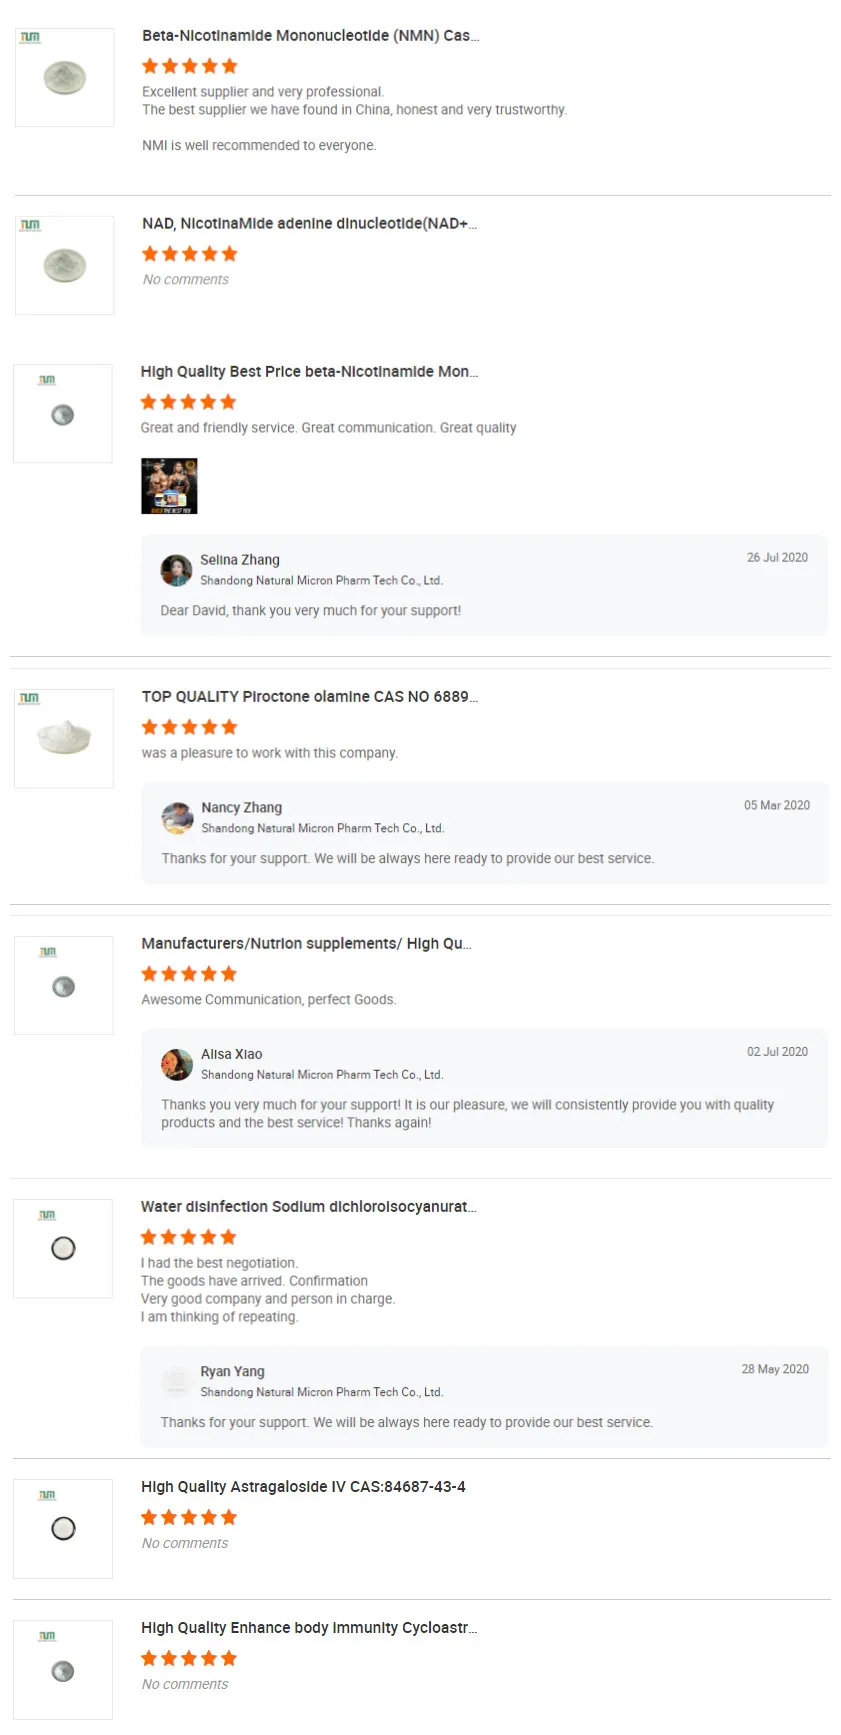Click Shandong Natural Micron Pharm Tech company link
Viewport: 841px width, 1735px height.
[322, 580]
